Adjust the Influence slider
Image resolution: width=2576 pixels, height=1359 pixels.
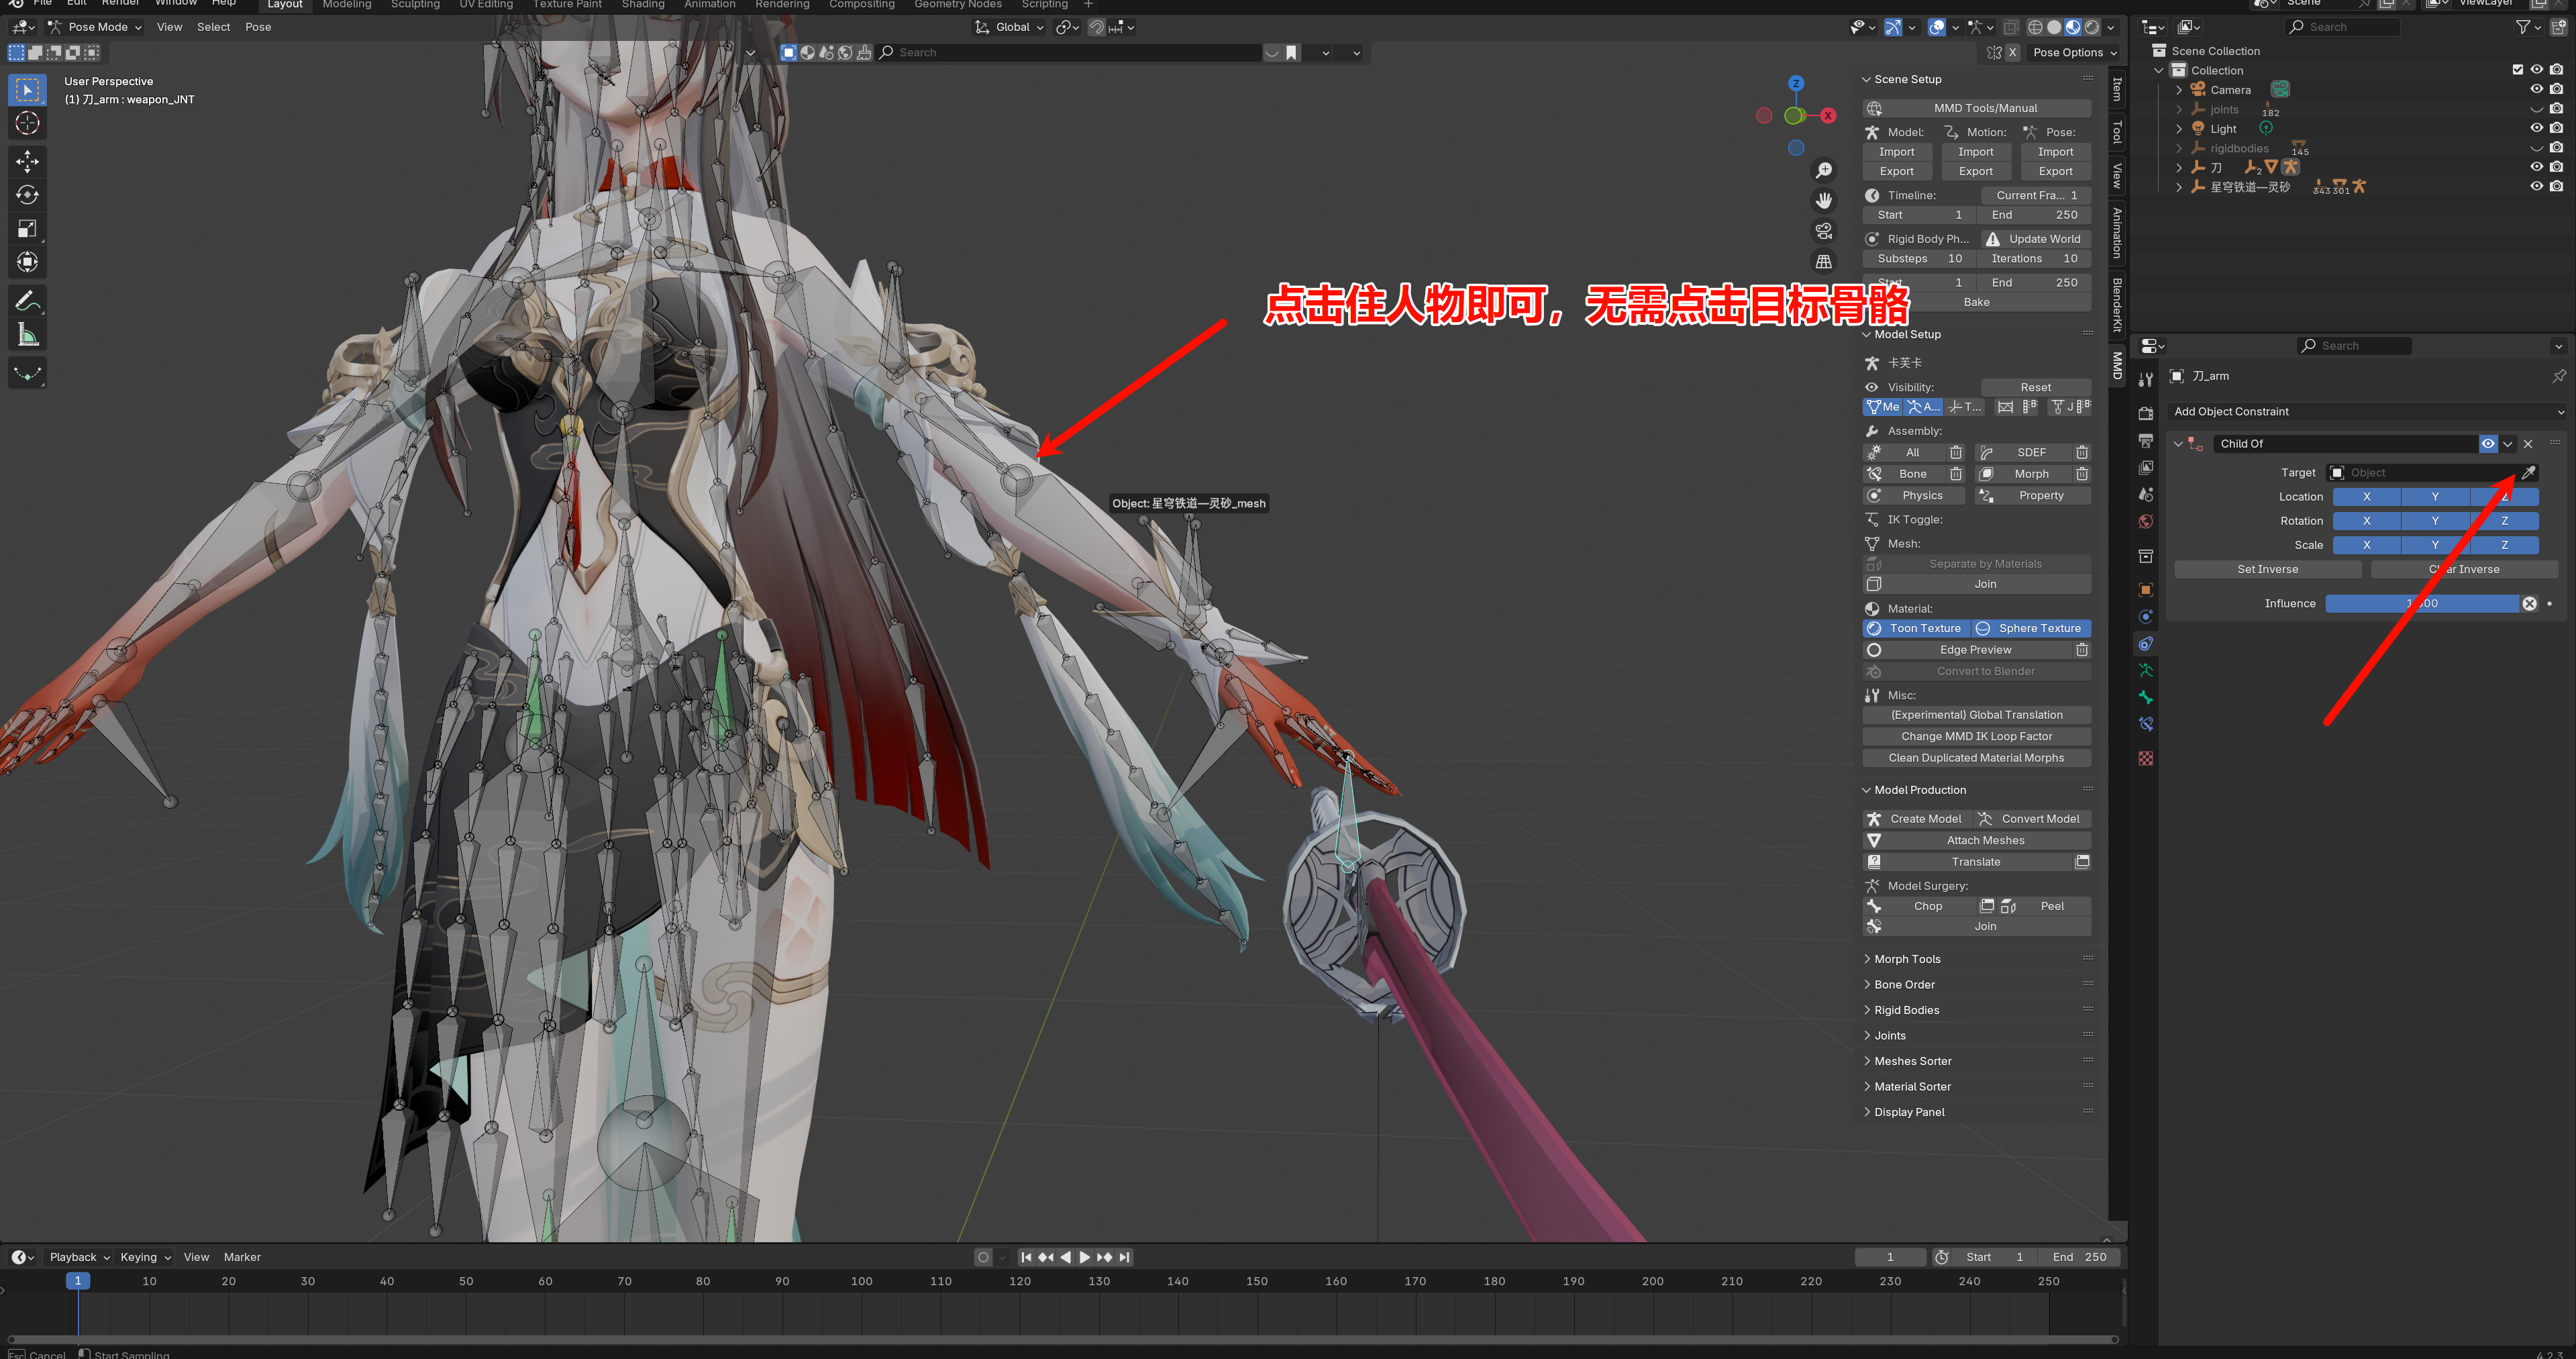tap(2421, 604)
